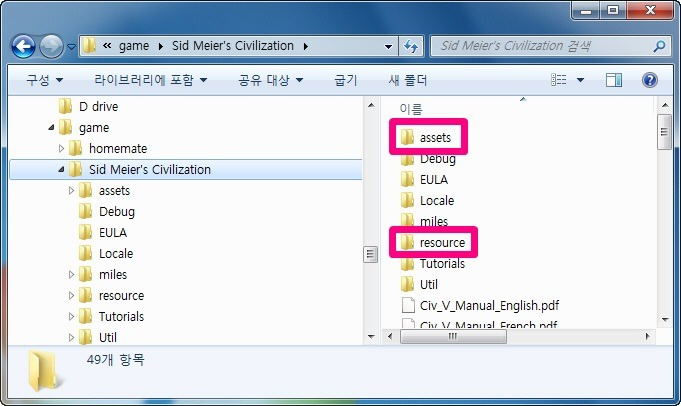
Task: Click file list scroll down arrow
Action: click(665, 319)
